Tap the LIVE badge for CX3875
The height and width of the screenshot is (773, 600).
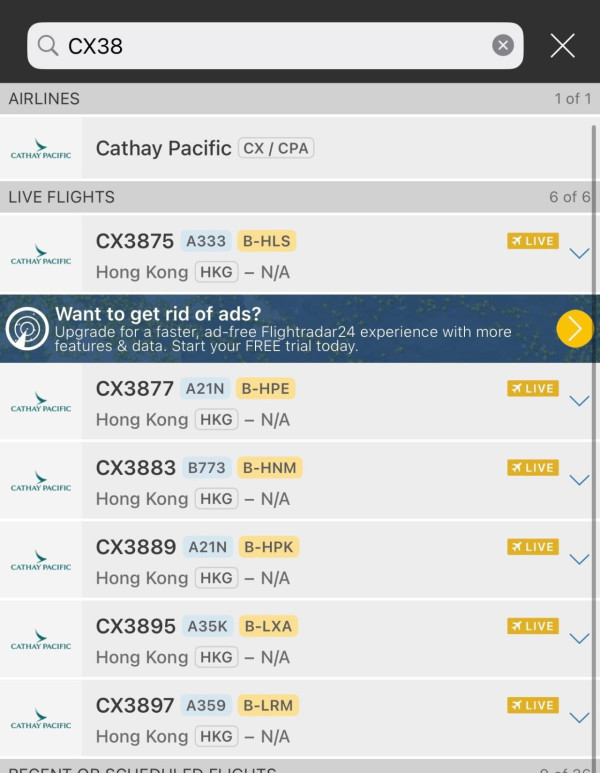pos(532,241)
